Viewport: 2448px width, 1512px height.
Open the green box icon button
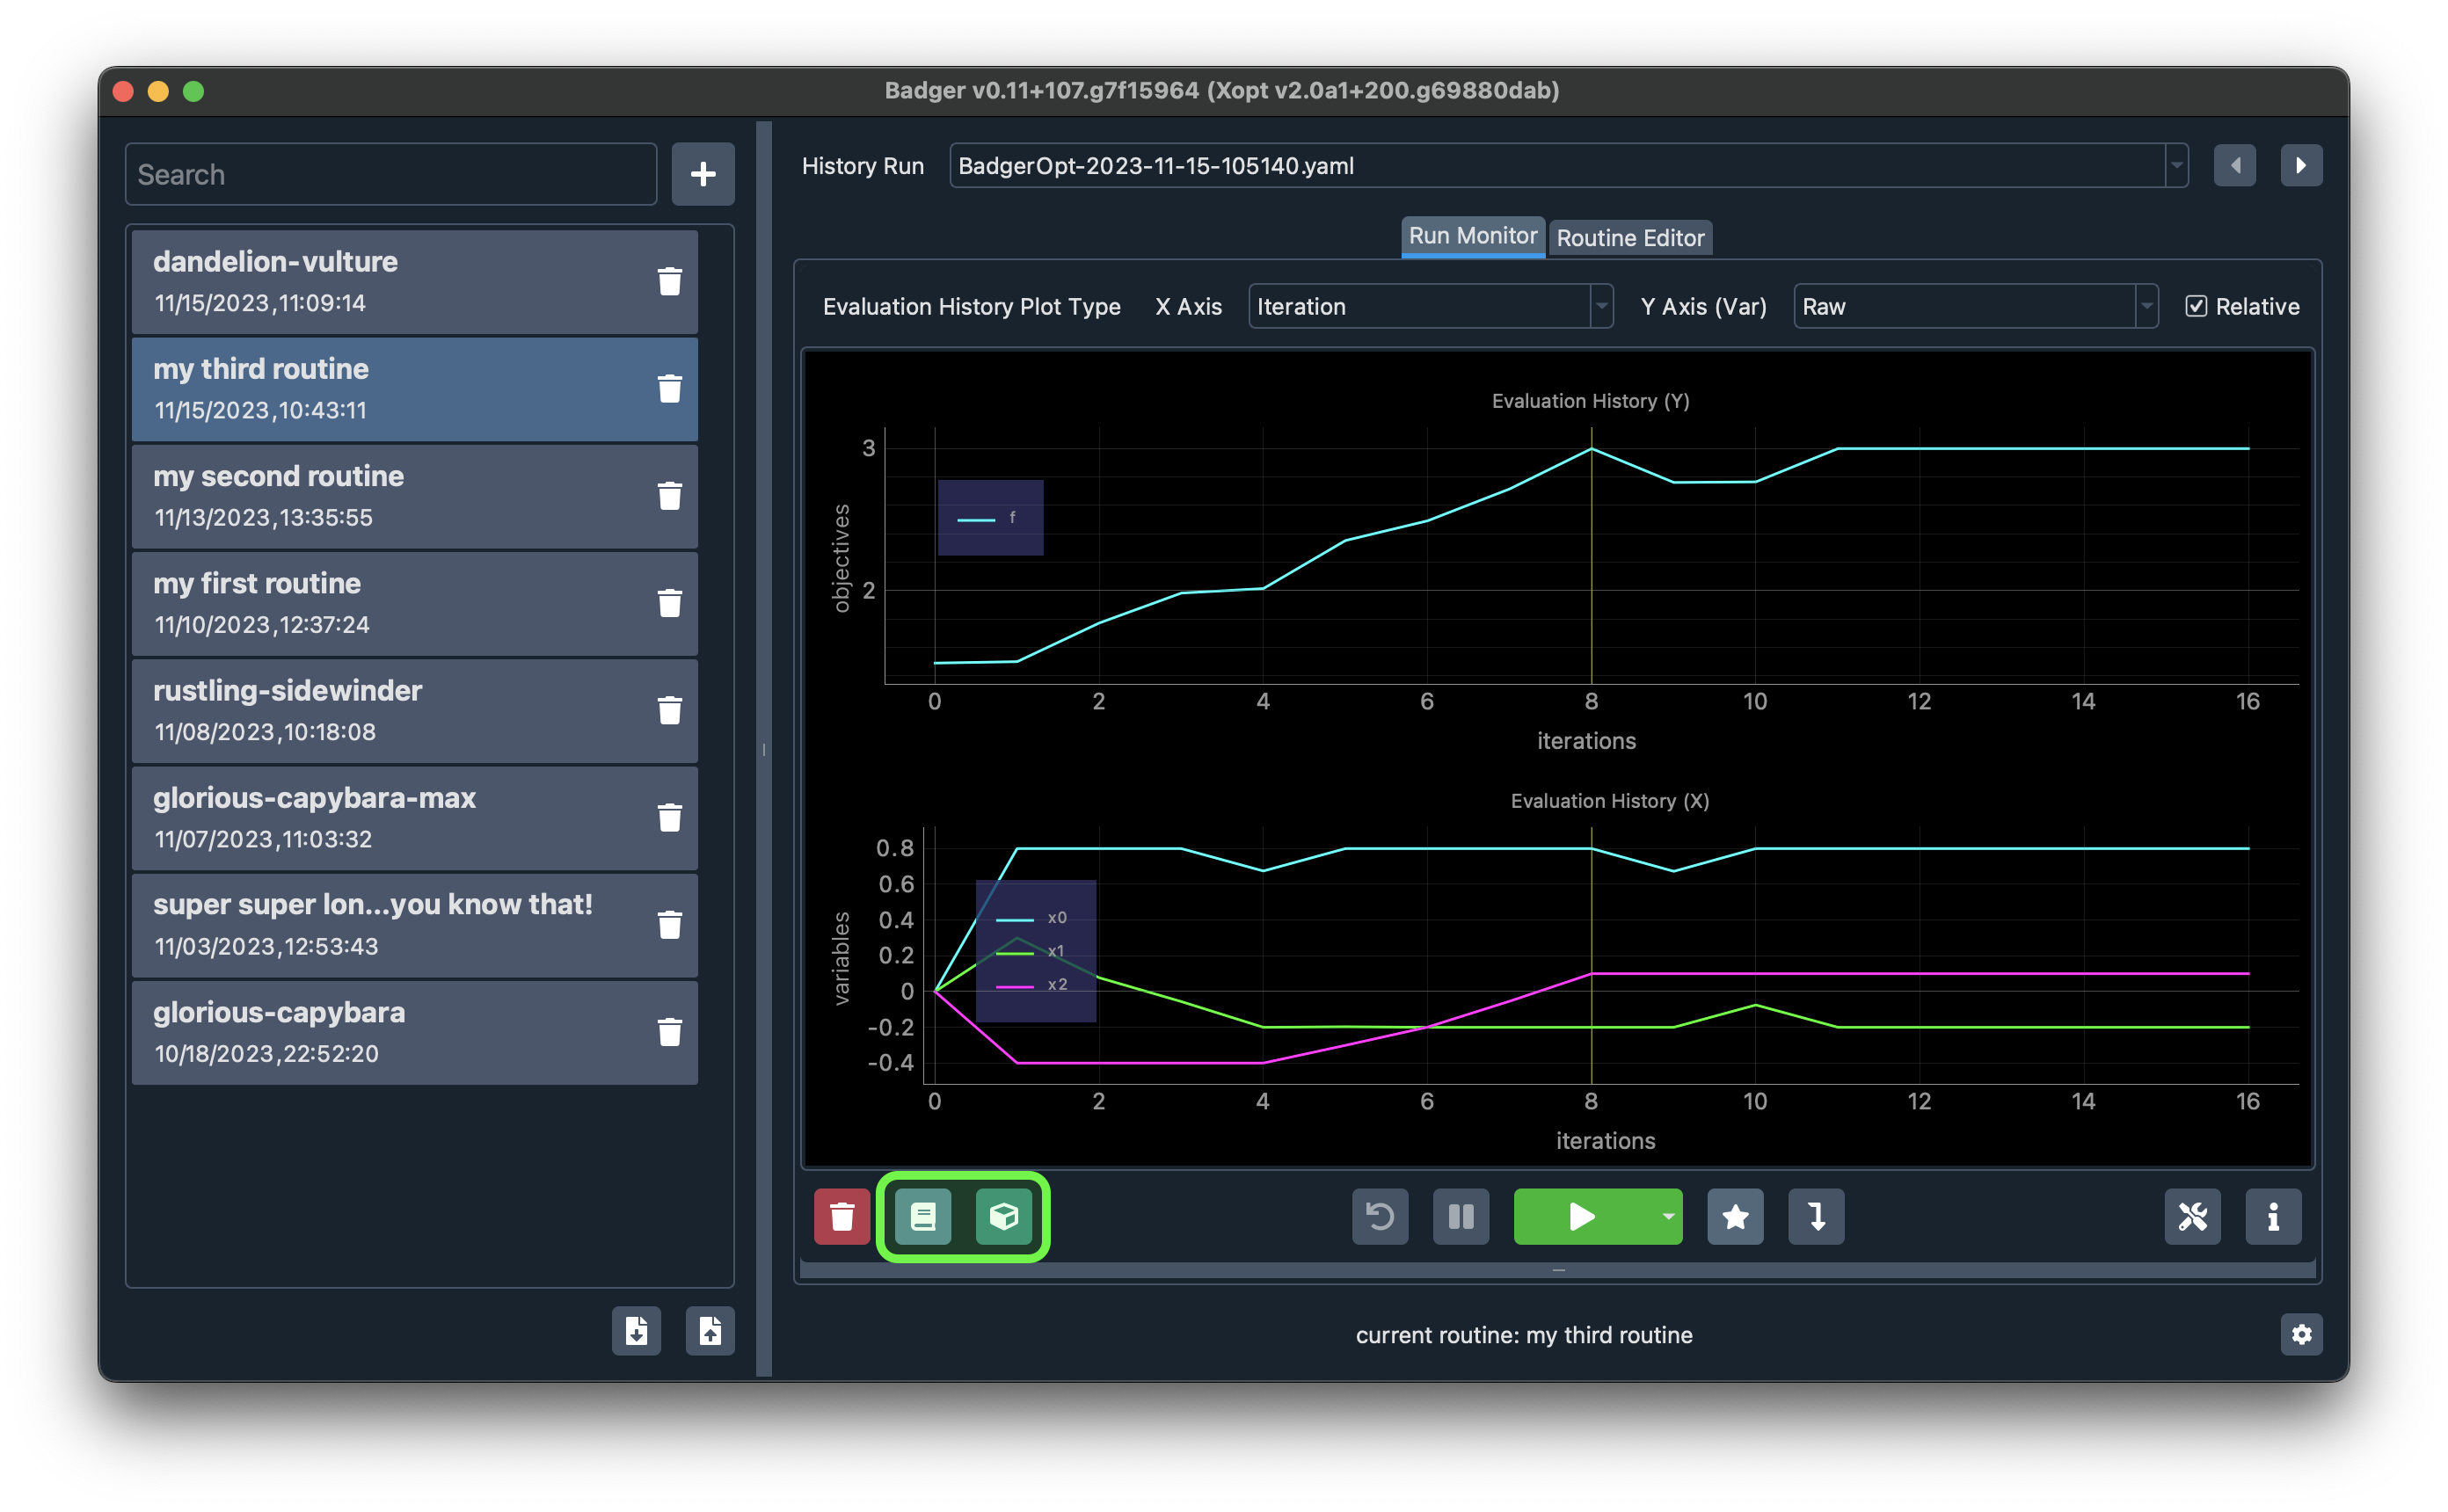[1003, 1217]
